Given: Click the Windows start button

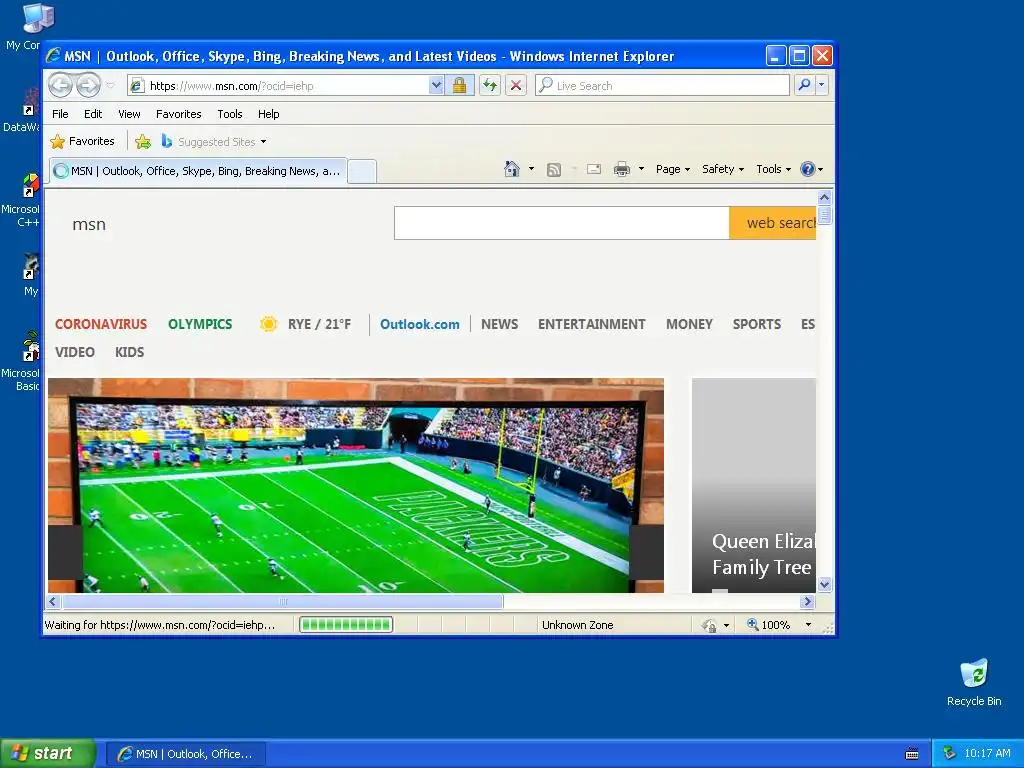Looking at the screenshot, I should tap(47, 753).
